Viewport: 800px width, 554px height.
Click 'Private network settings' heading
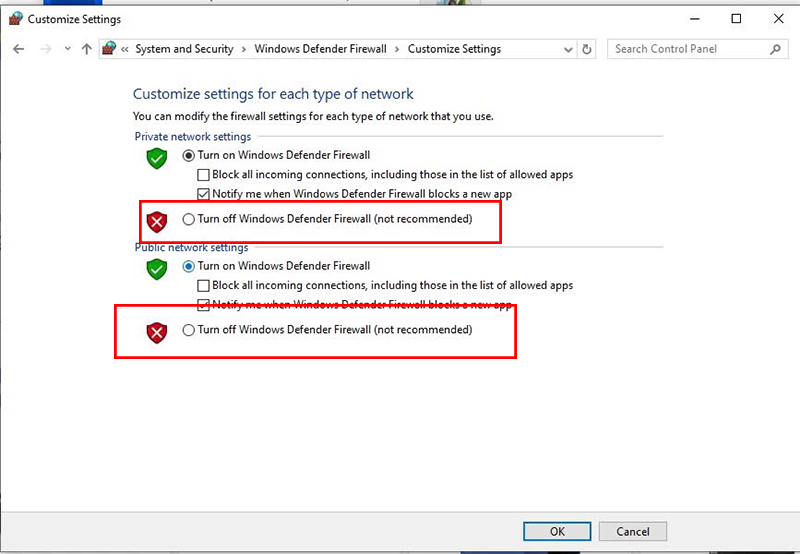(x=193, y=137)
